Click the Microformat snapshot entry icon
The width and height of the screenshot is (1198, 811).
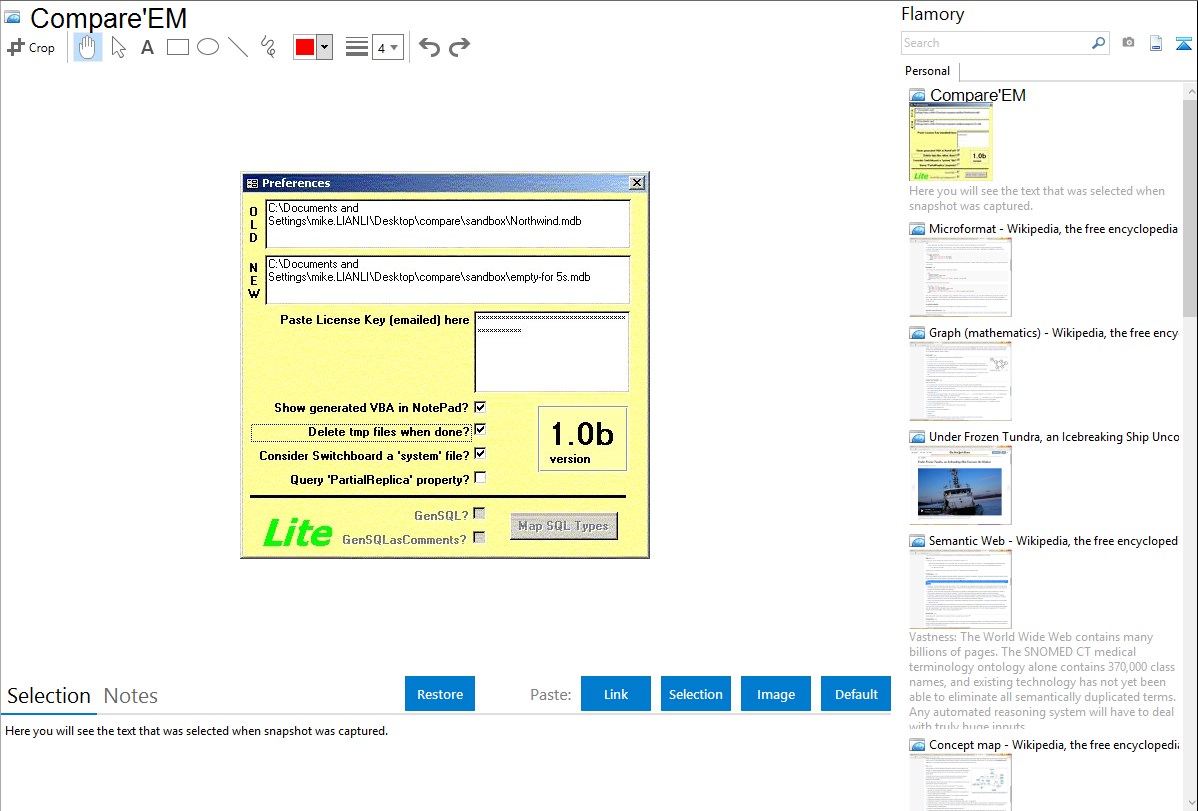[x=917, y=229]
